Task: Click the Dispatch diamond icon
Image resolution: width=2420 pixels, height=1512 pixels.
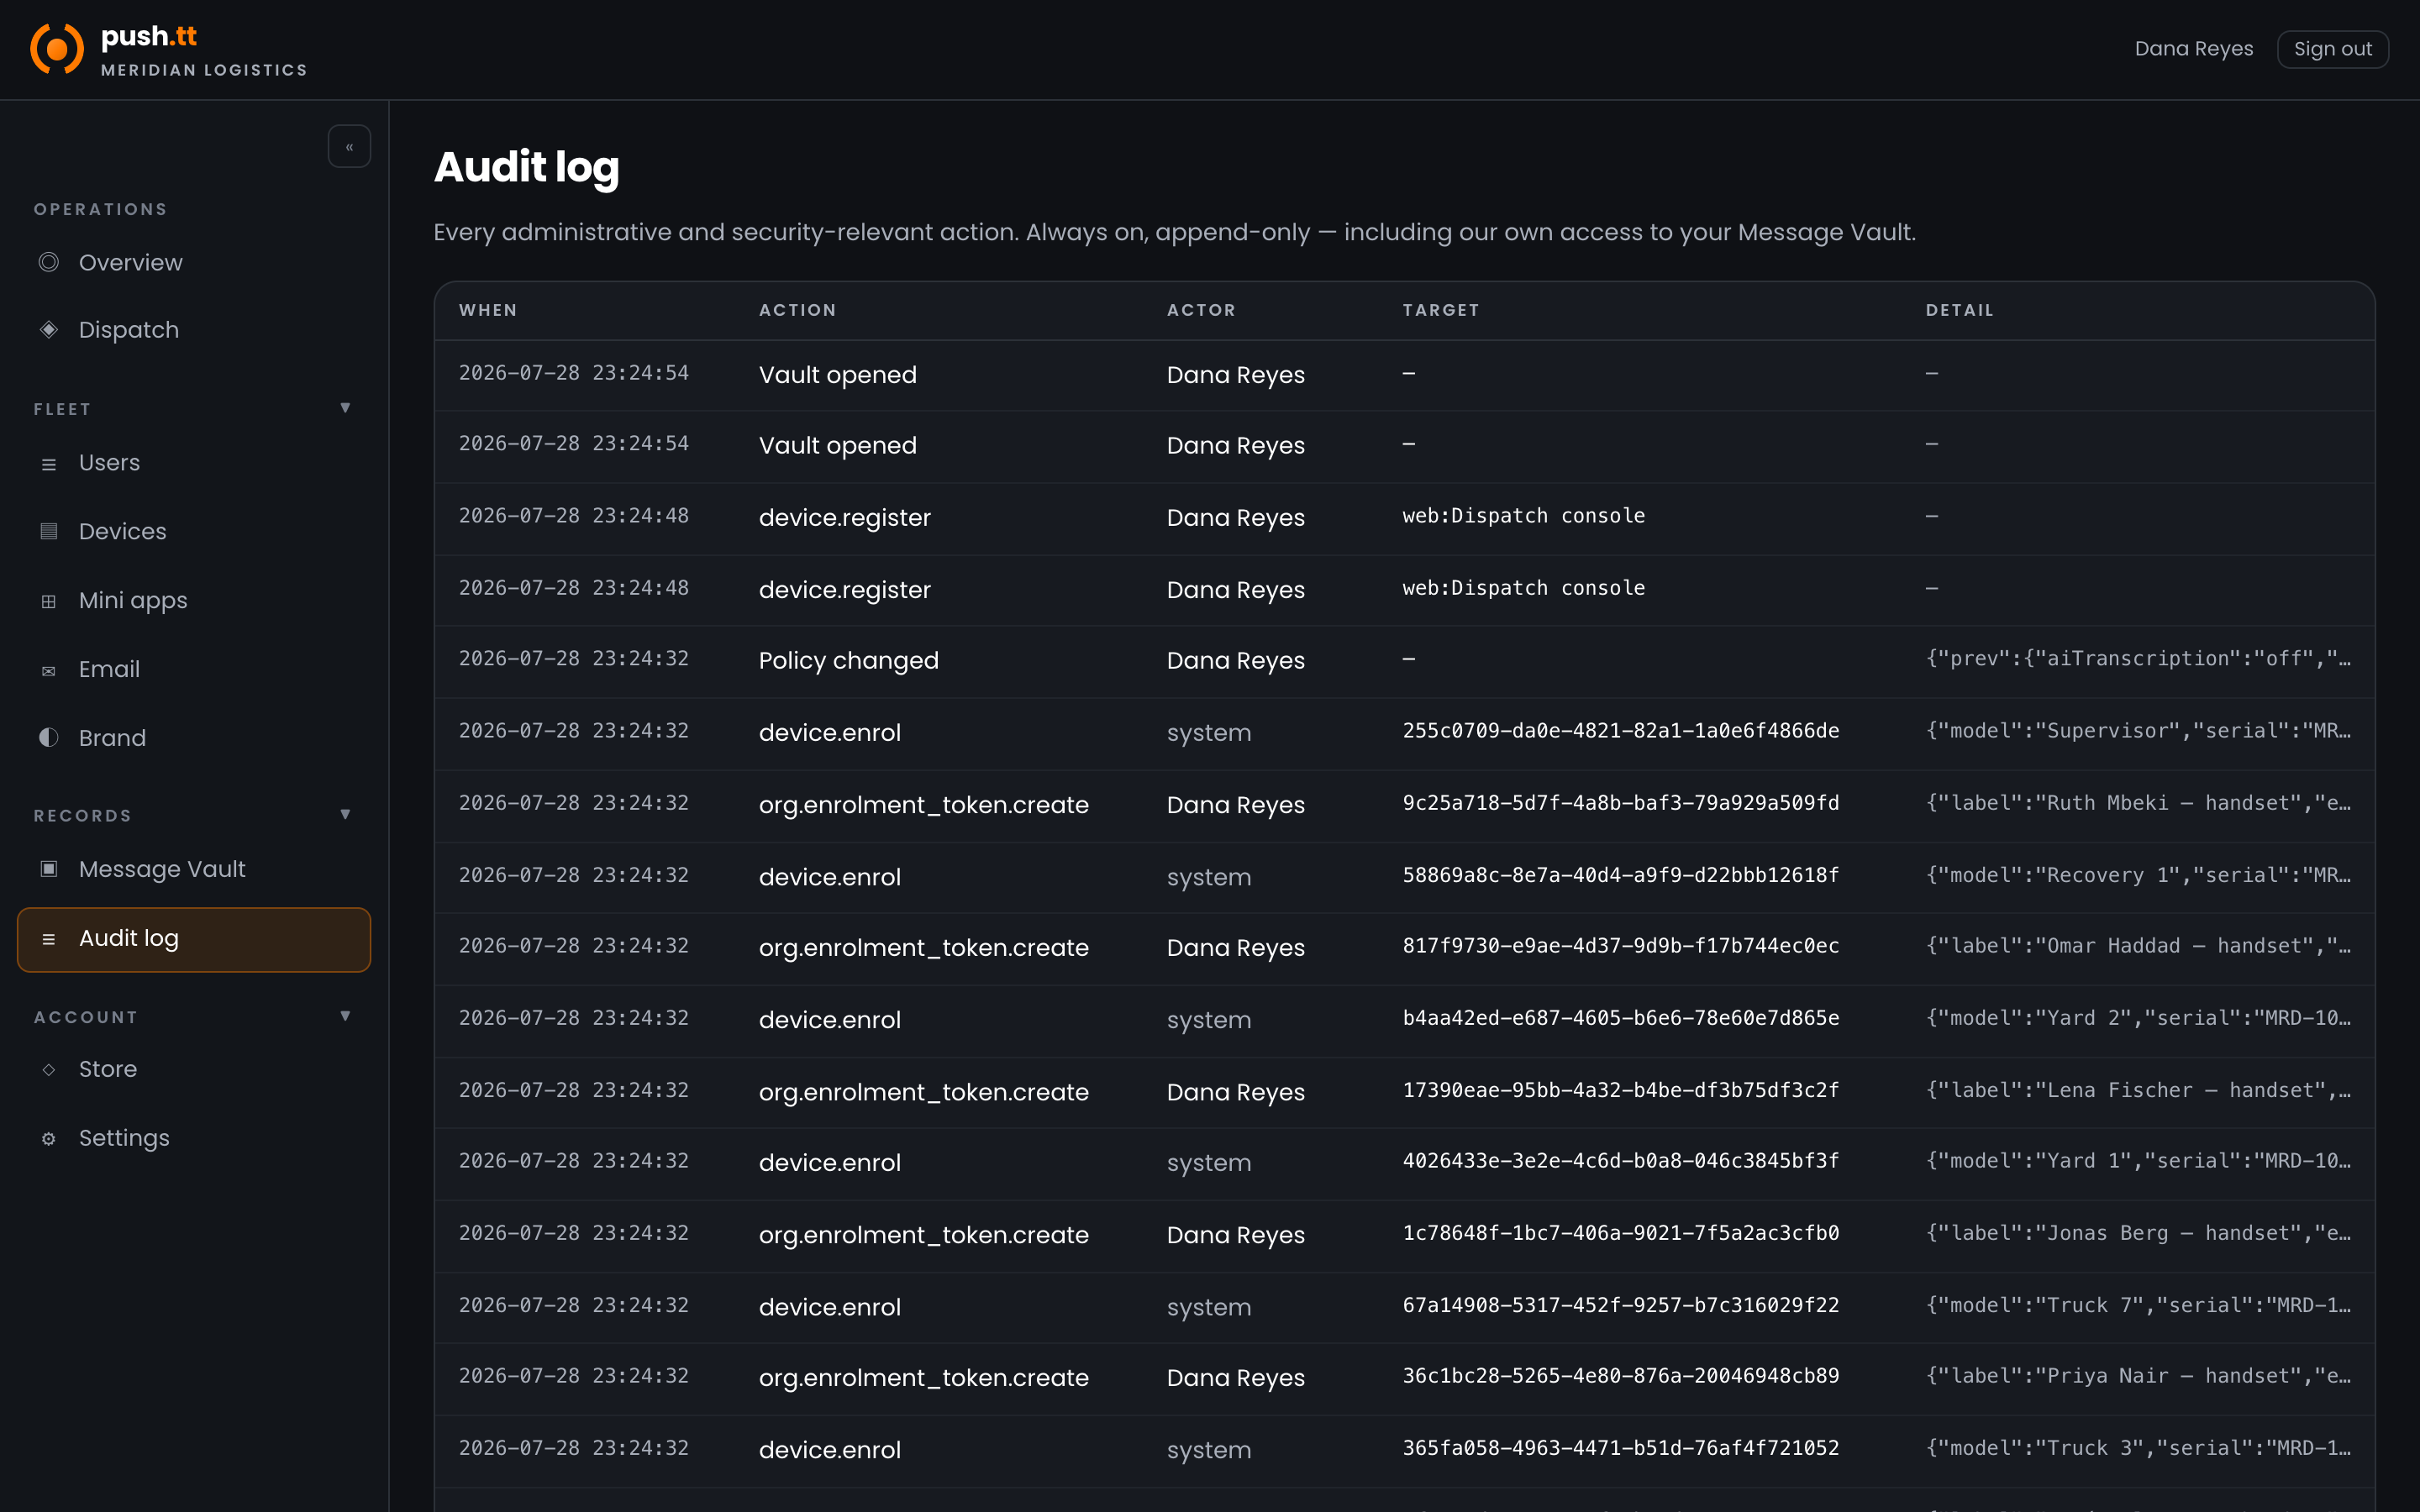Action: pos(48,329)
